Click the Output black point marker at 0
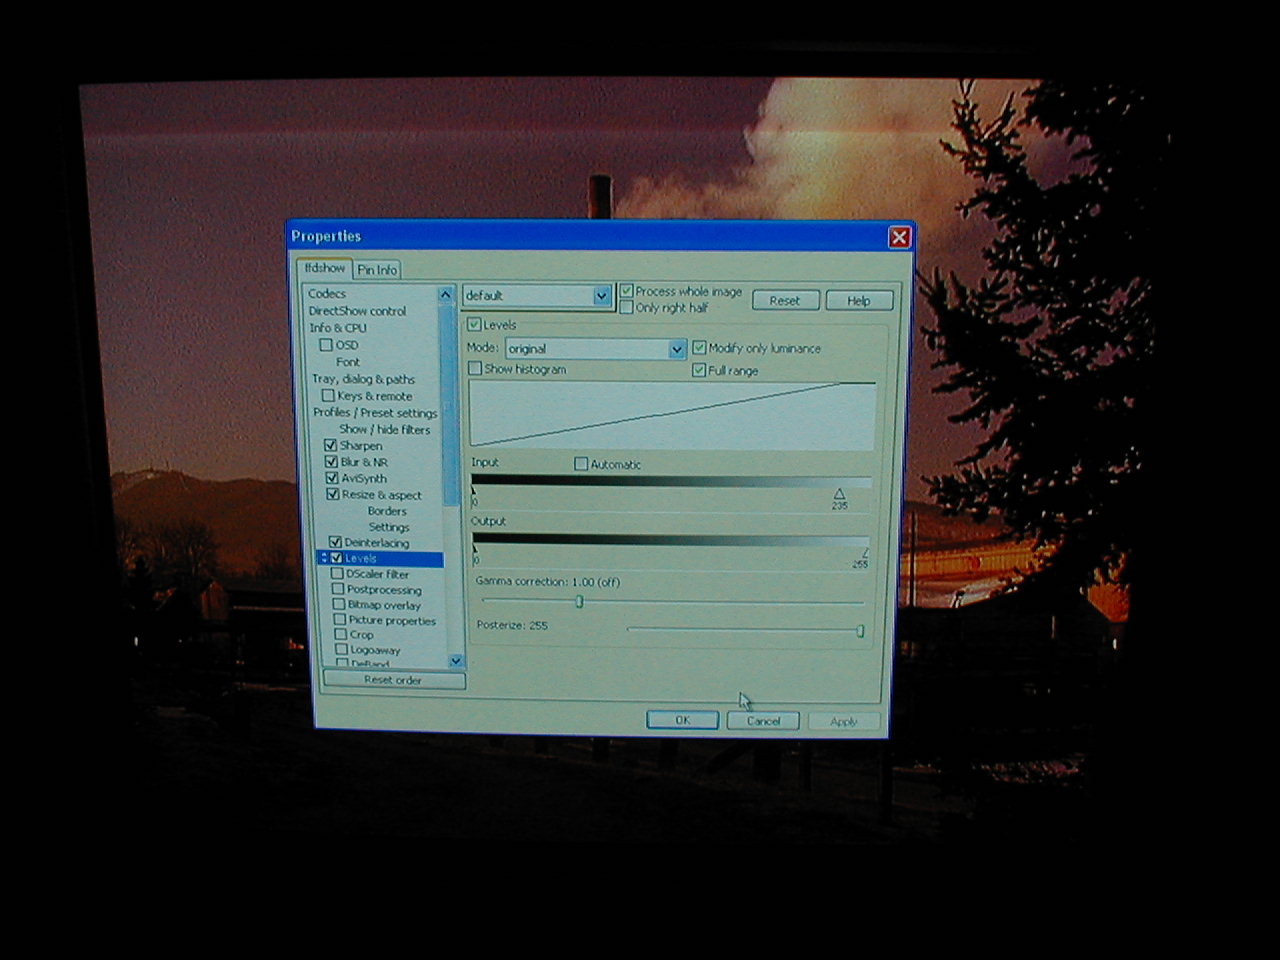1280x960 pixels. 475,551
